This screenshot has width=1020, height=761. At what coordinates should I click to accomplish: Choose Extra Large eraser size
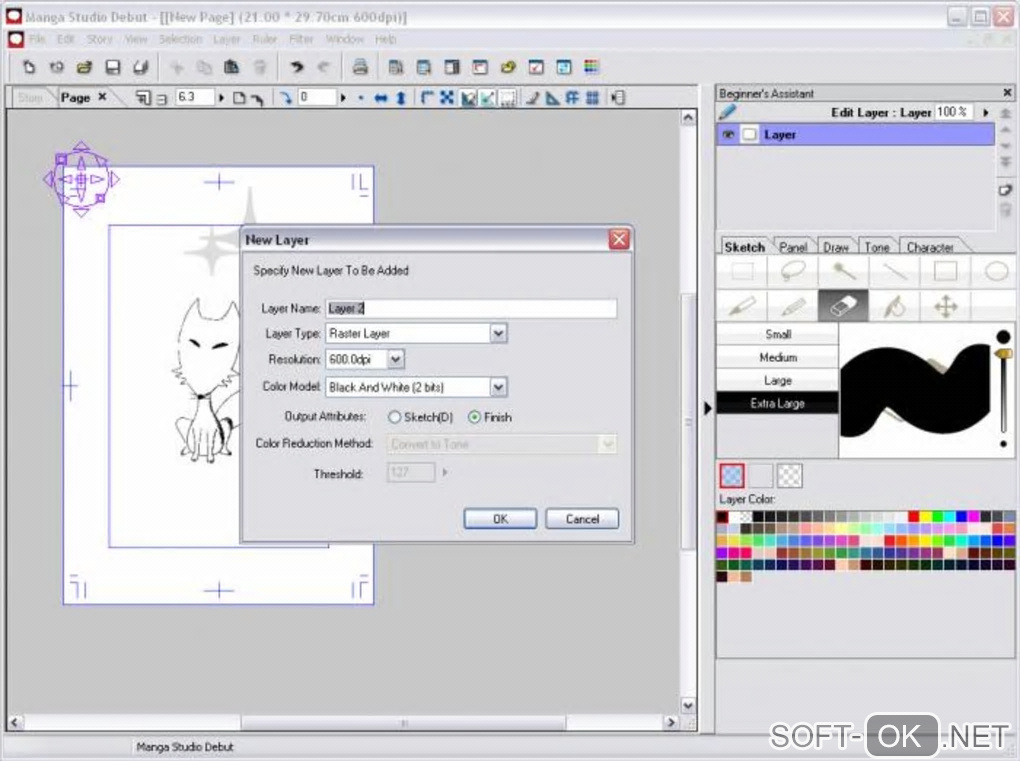(777, 403)
